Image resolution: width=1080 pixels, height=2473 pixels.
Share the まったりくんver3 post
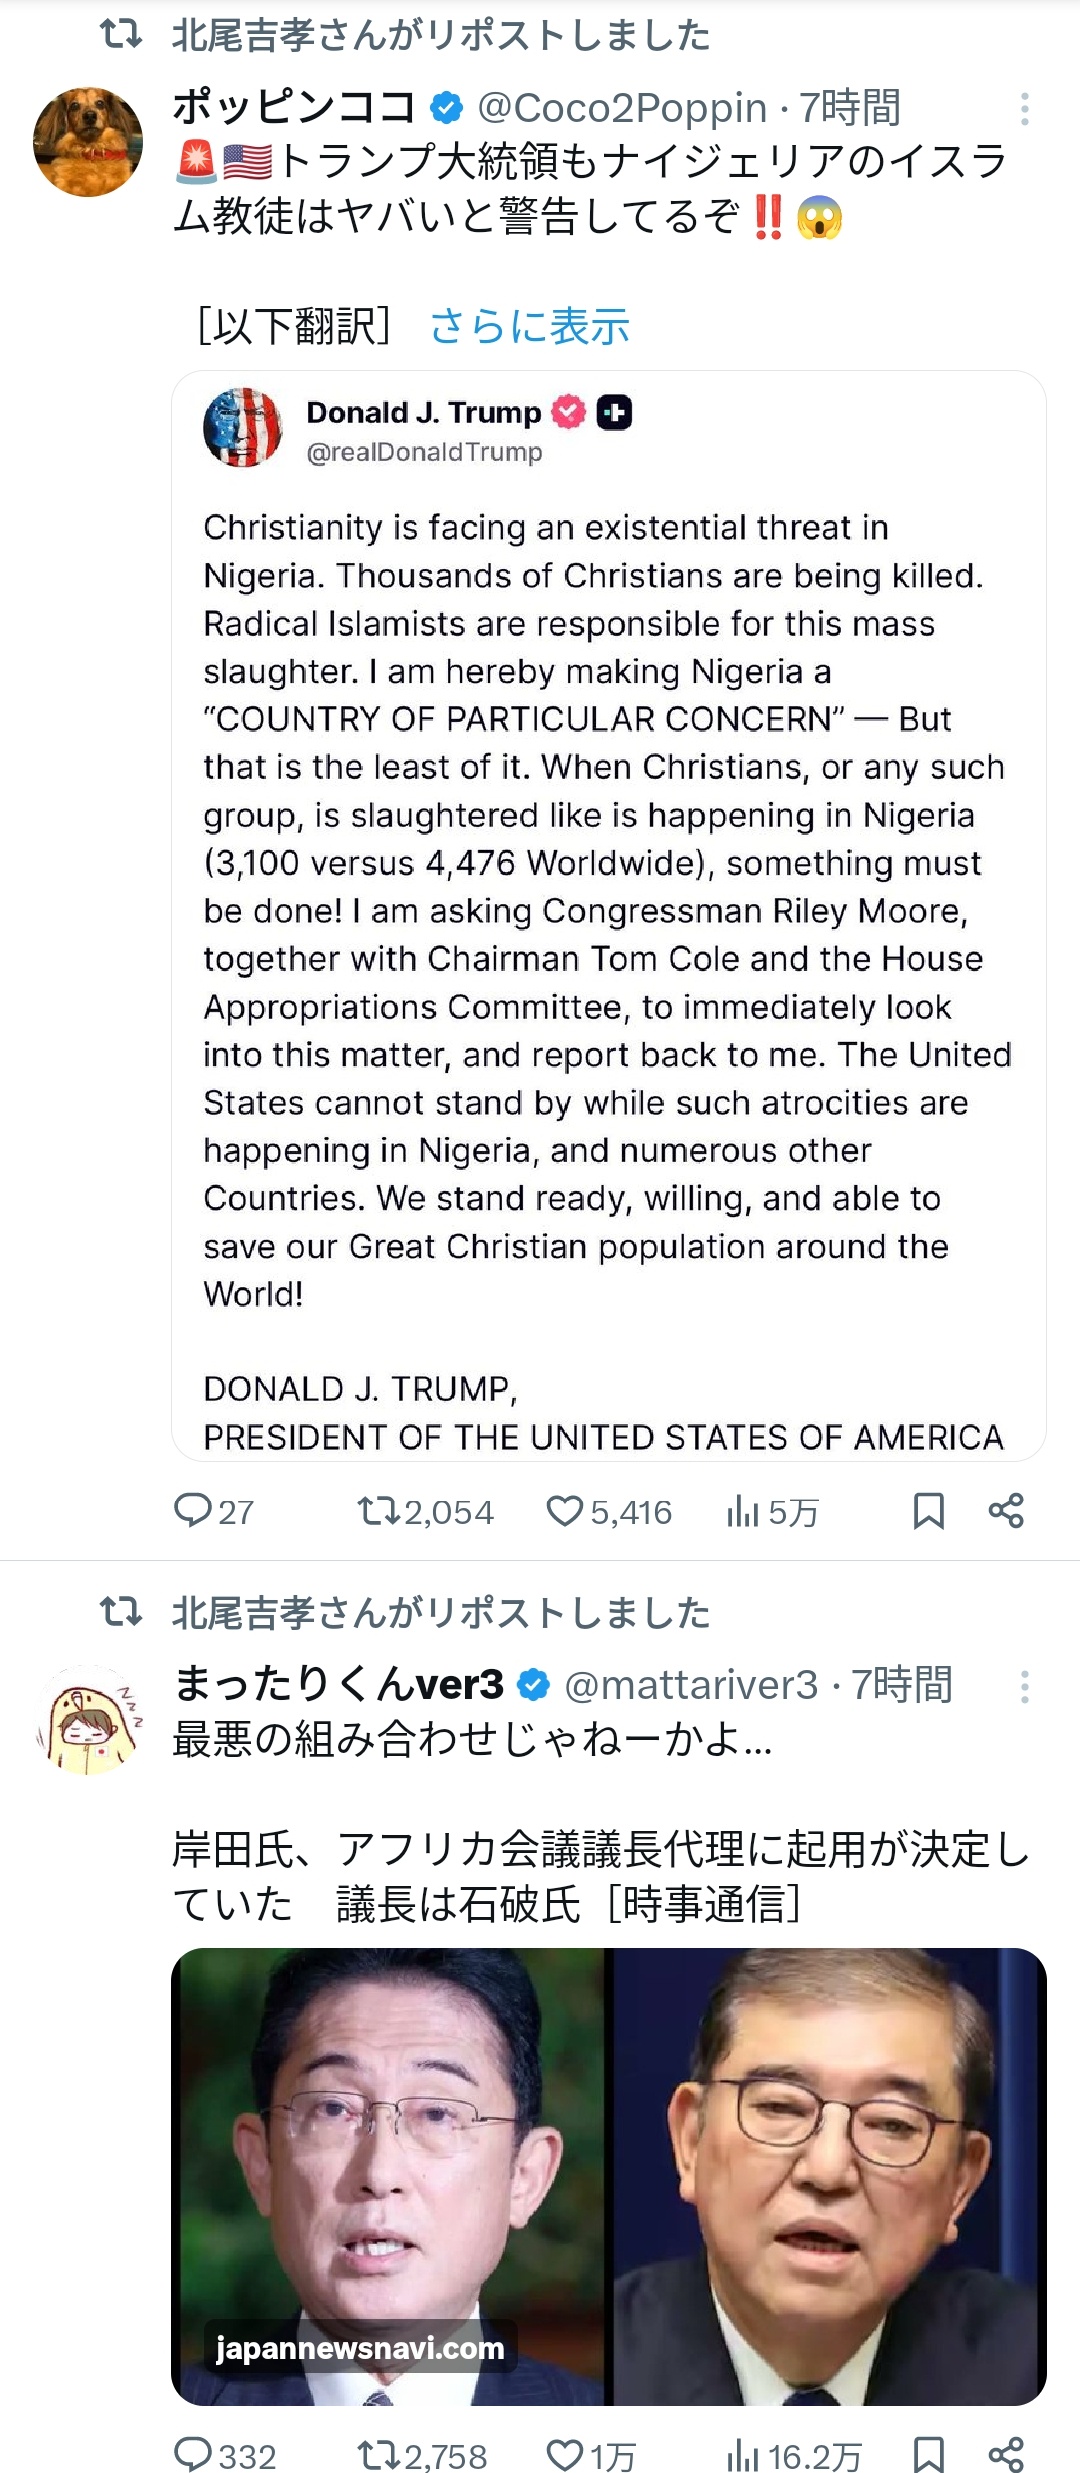pos(1006,2454)
